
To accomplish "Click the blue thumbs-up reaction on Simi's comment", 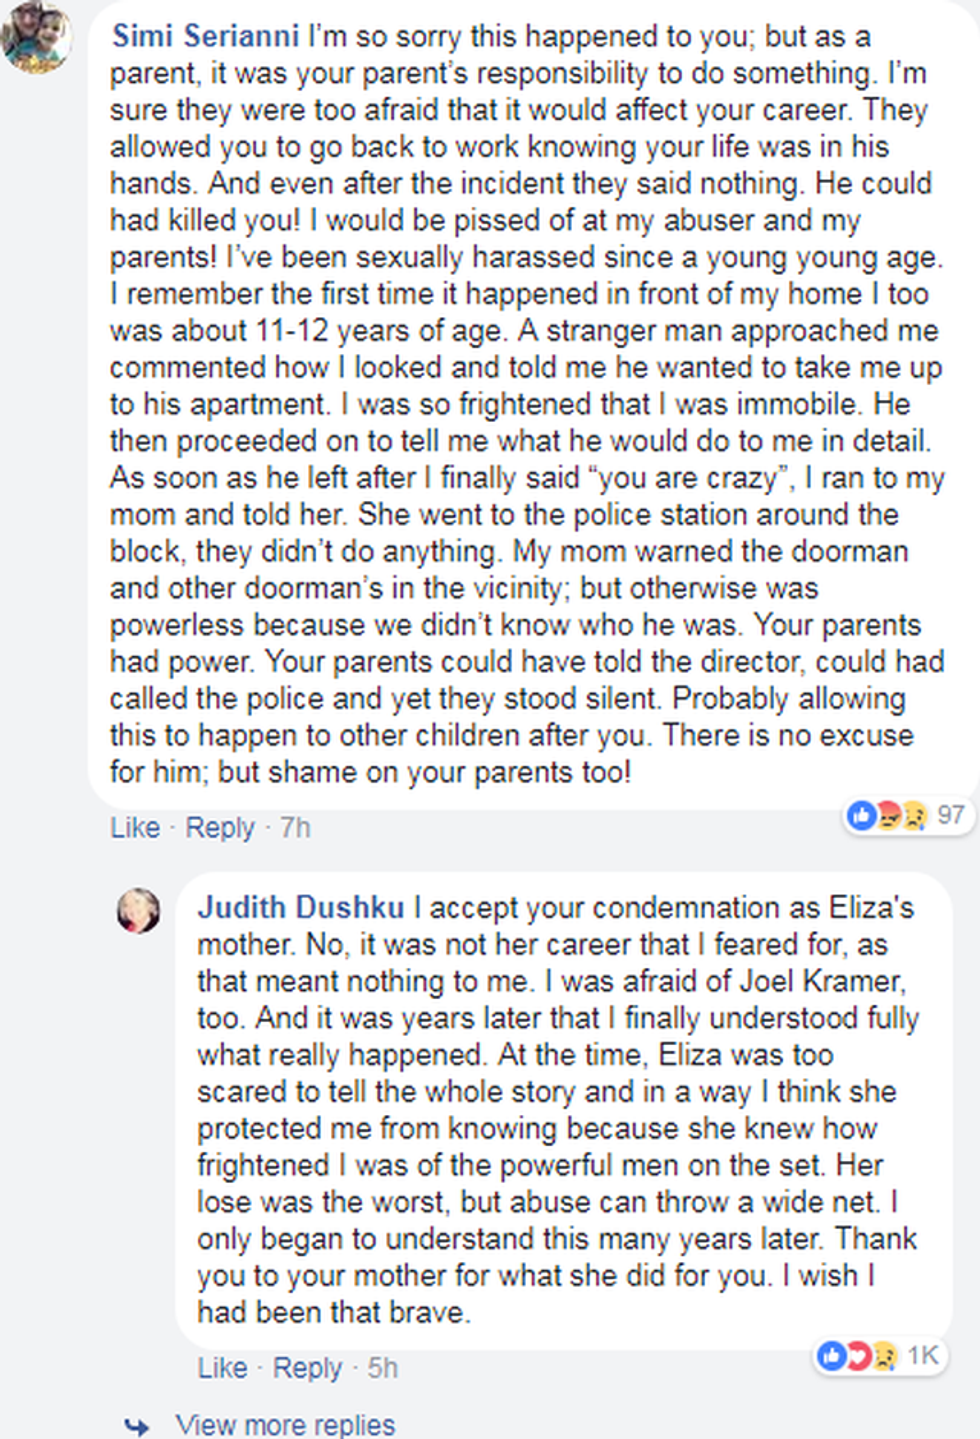I will [861, 816].
